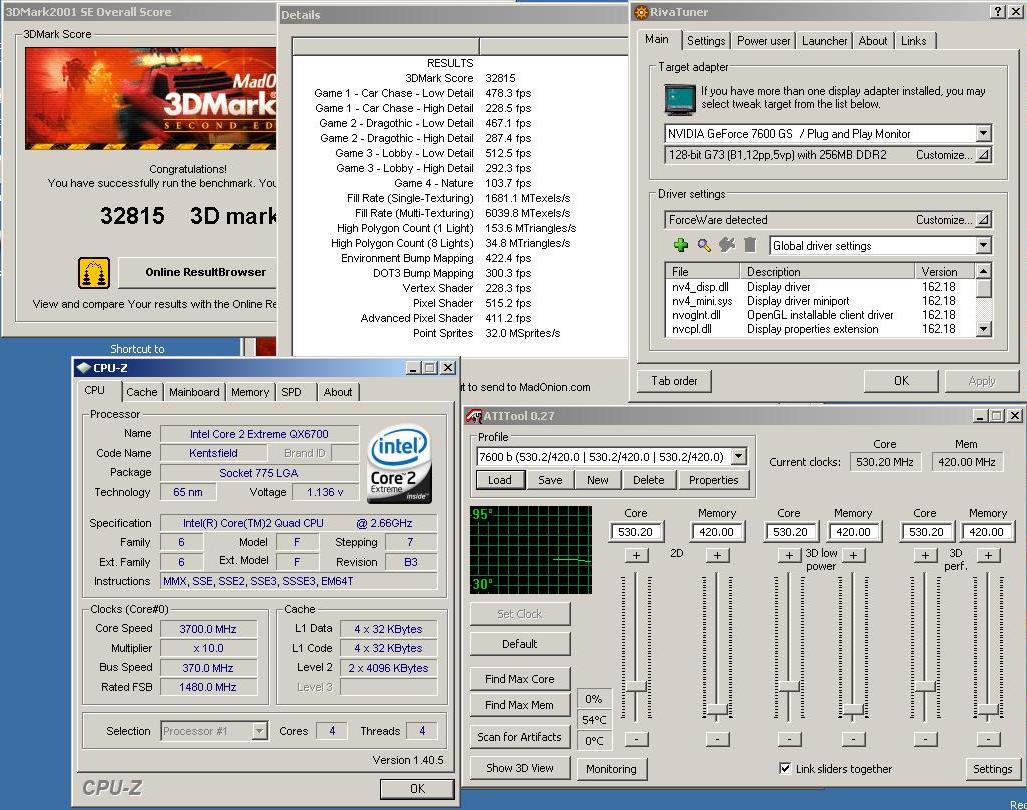1027x810 pixels.
Task: Click Scan for Artifacts button
Action: point(520,737)
